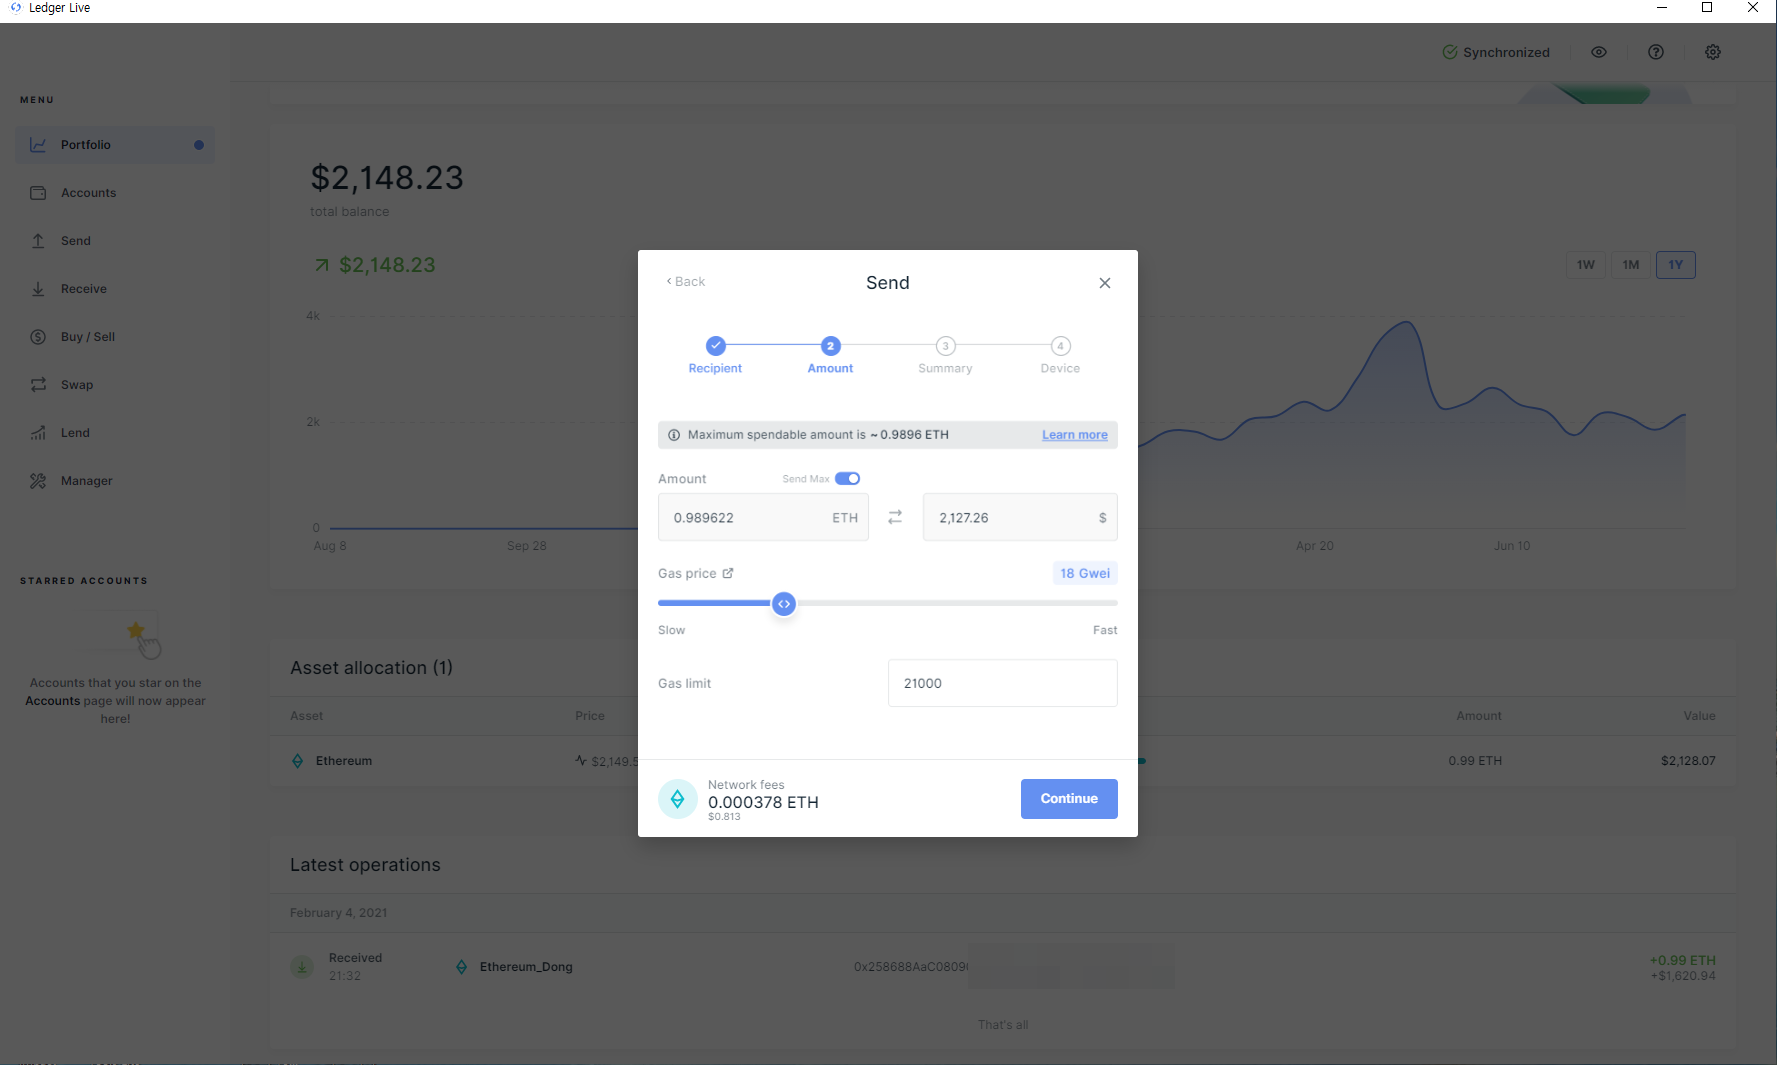This screenshot has width=1777, height=1065.
Task: Open the Accounts menu item
Action: click(x=114, y=193)
